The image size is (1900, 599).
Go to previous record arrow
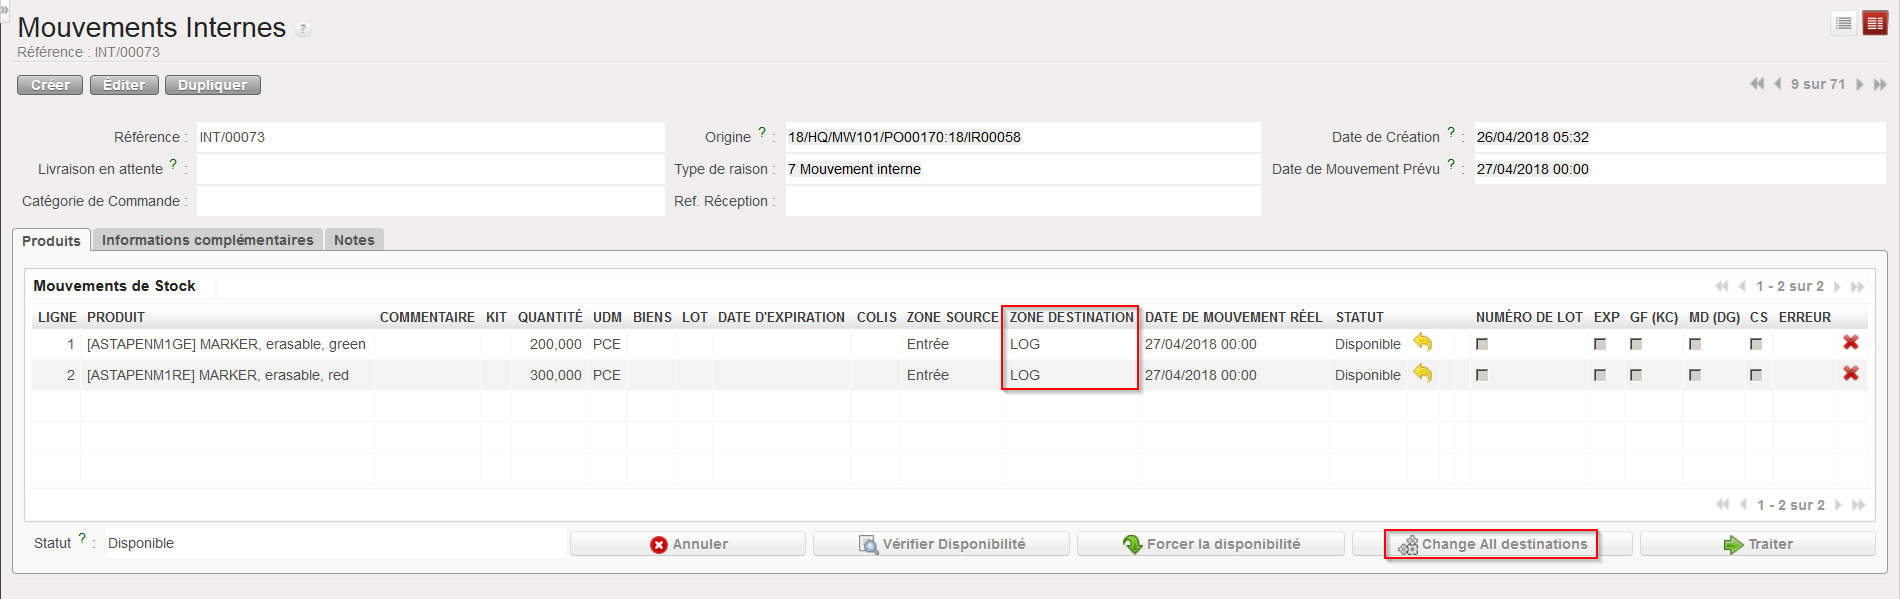coord(1777,84)
